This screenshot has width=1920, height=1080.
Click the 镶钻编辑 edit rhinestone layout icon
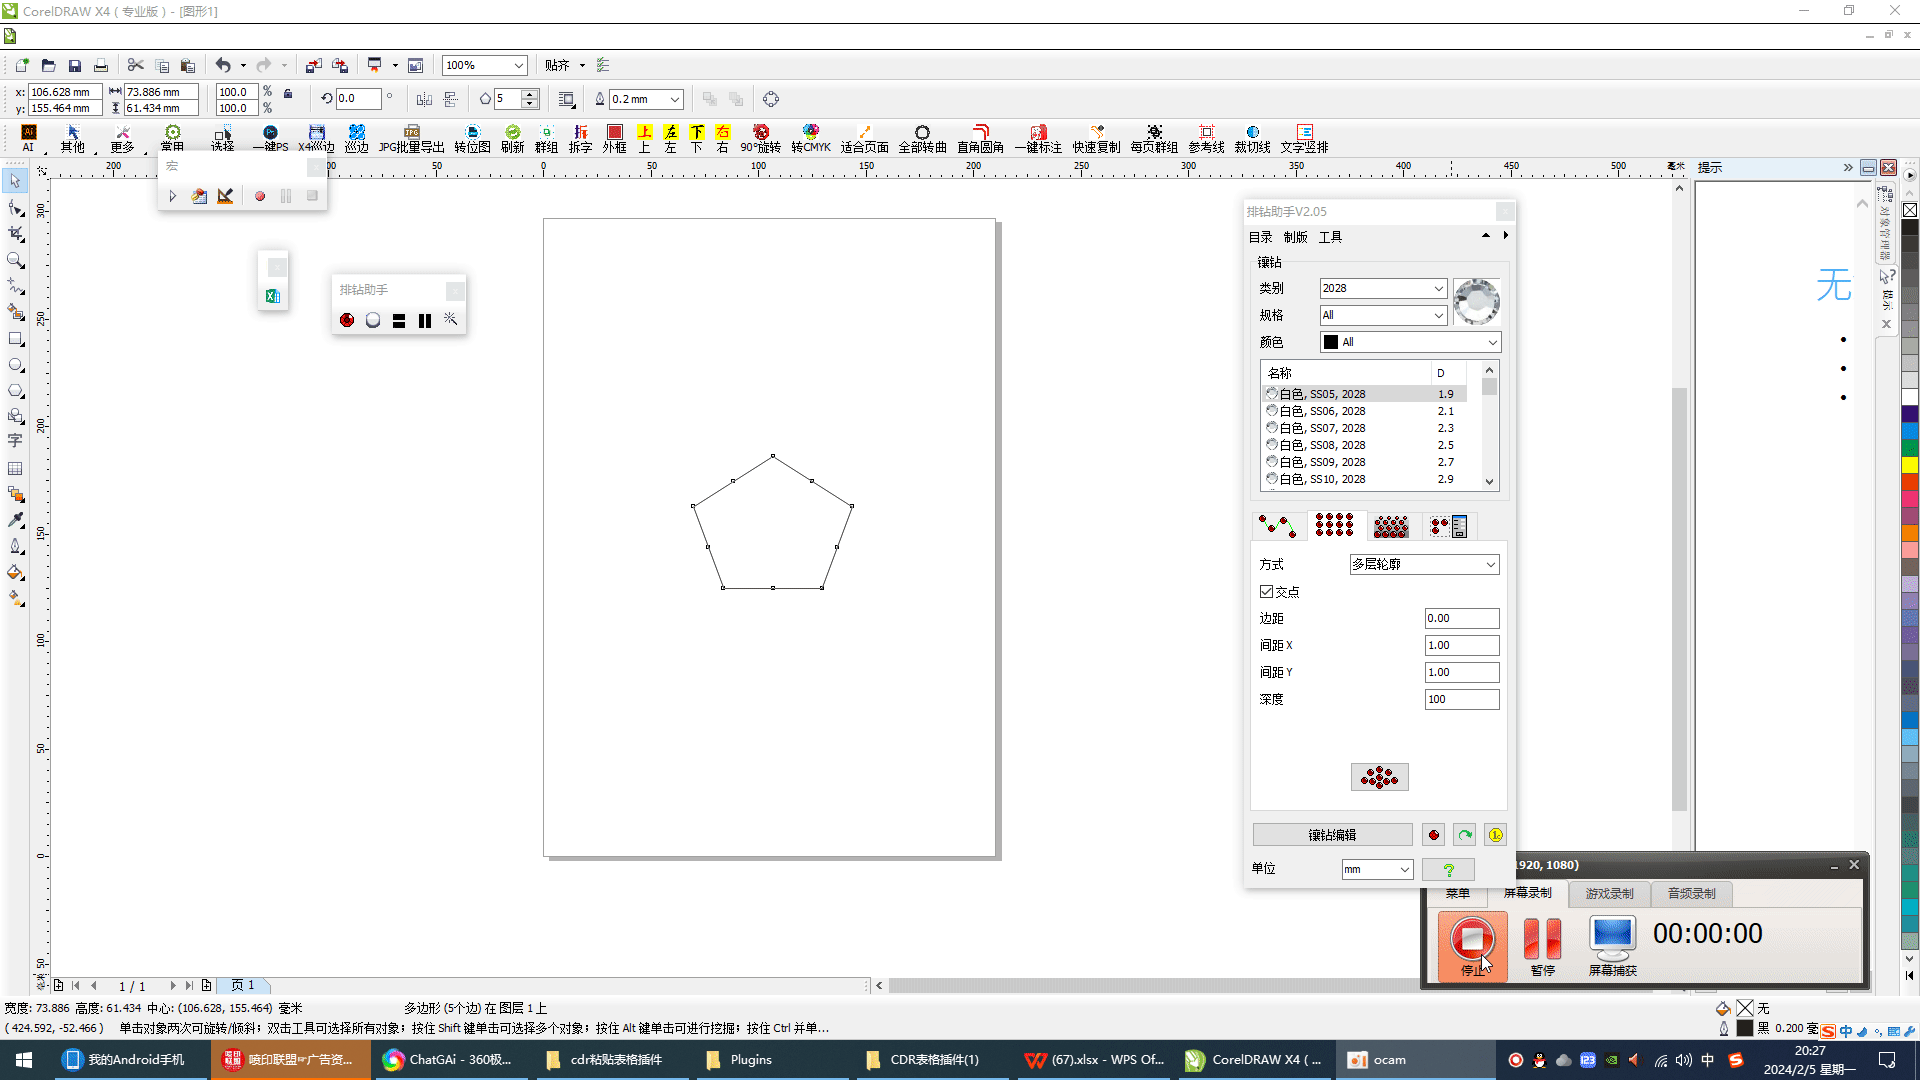pyautogui.click(x=1332, y=833)
